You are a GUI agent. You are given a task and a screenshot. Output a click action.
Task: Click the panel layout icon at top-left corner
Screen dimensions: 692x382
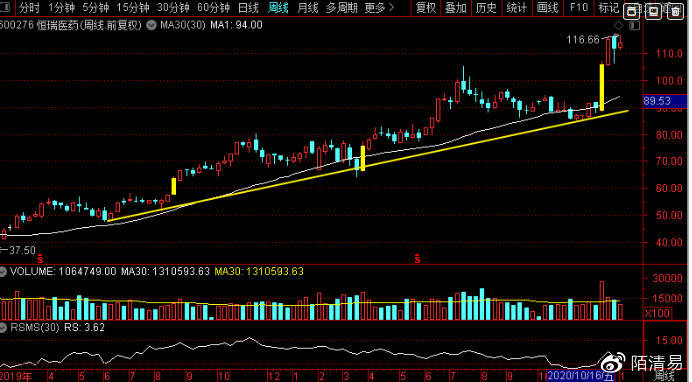coord(5,7)
